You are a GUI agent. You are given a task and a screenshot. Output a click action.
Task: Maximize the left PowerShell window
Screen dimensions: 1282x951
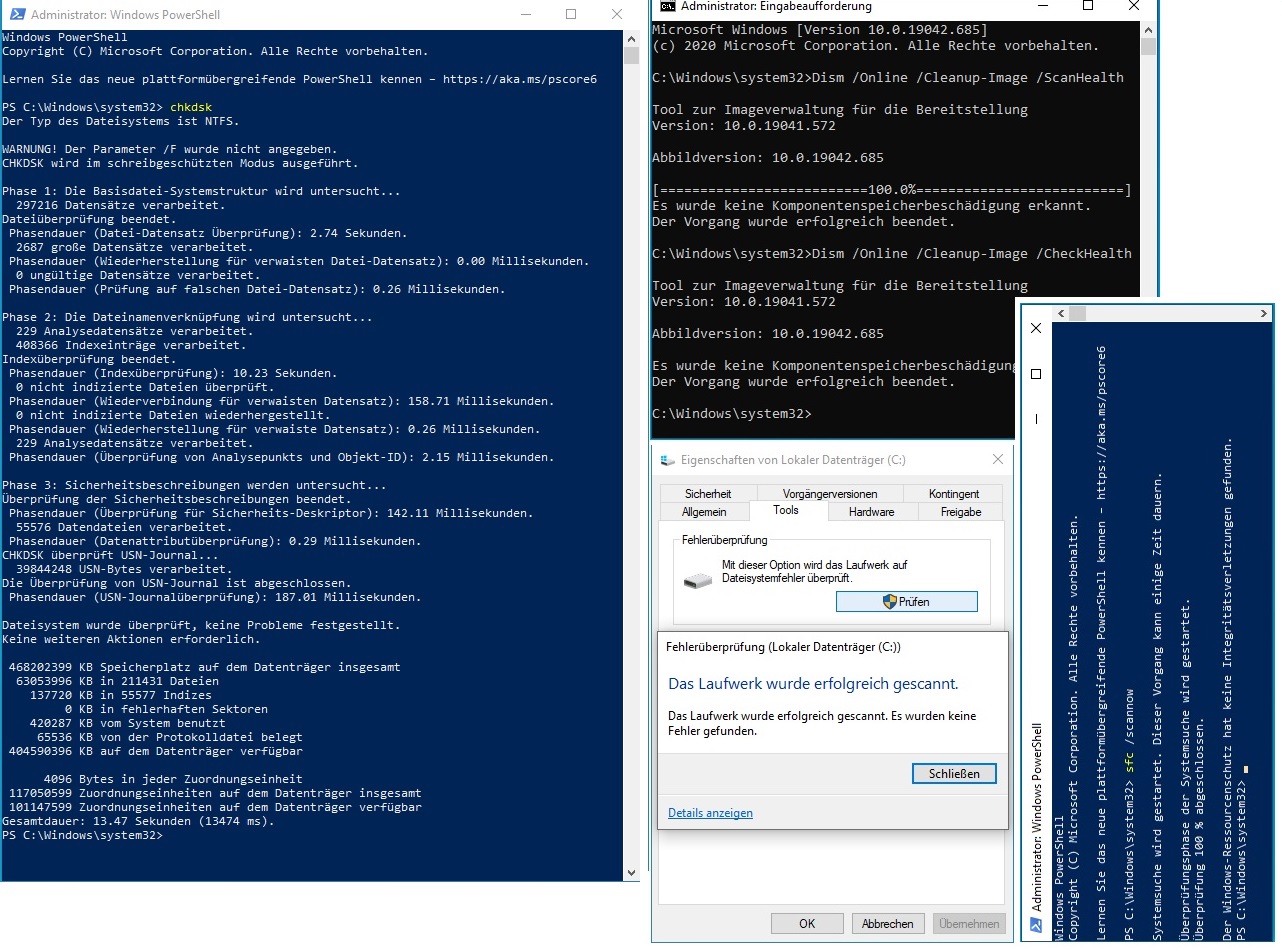click(571, 15)
